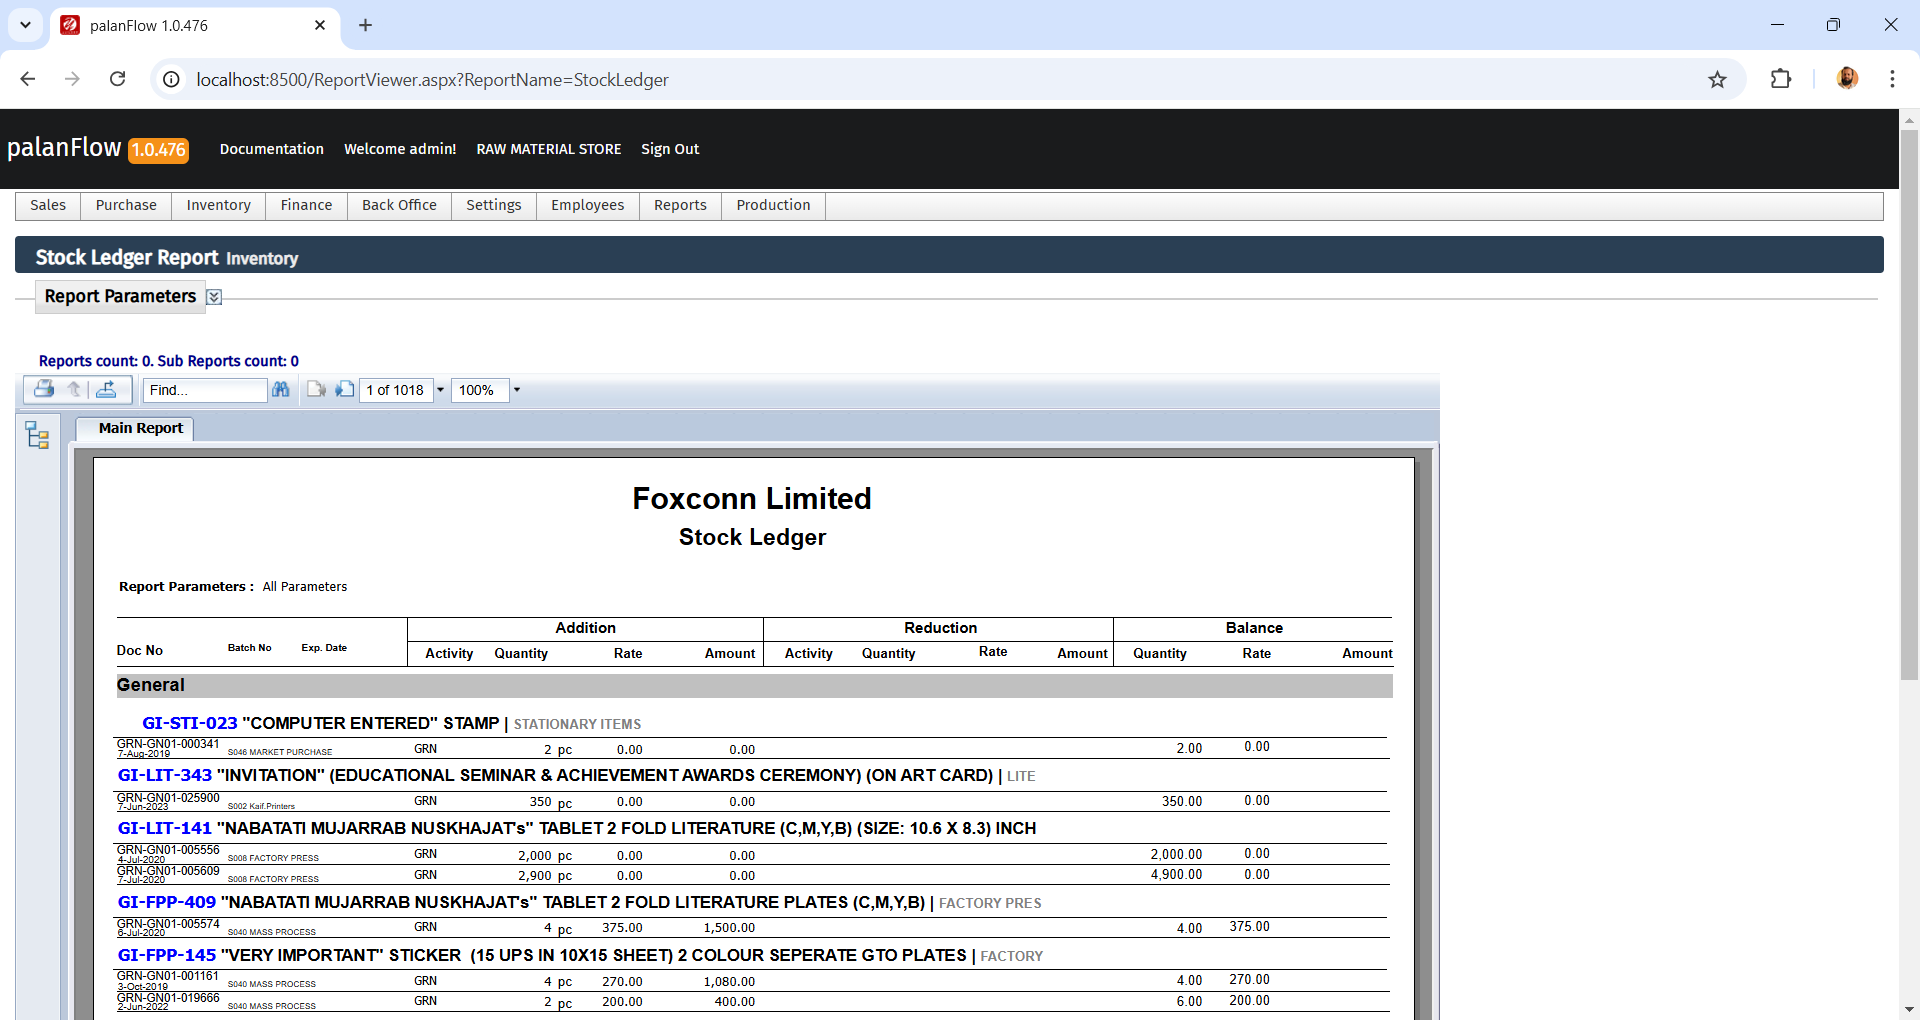The image size is (1920, 1020).
Task: Go back using the browser back arrow
Action: click(x=28, y=79)
